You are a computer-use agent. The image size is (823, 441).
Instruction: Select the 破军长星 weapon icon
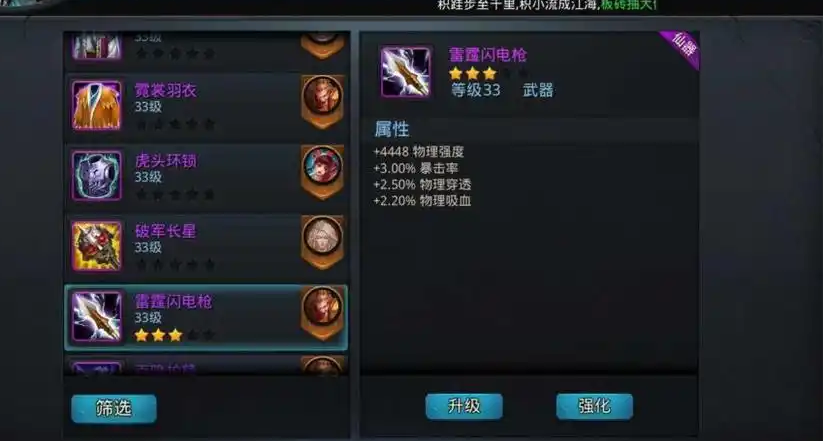[x=97, y=246]
